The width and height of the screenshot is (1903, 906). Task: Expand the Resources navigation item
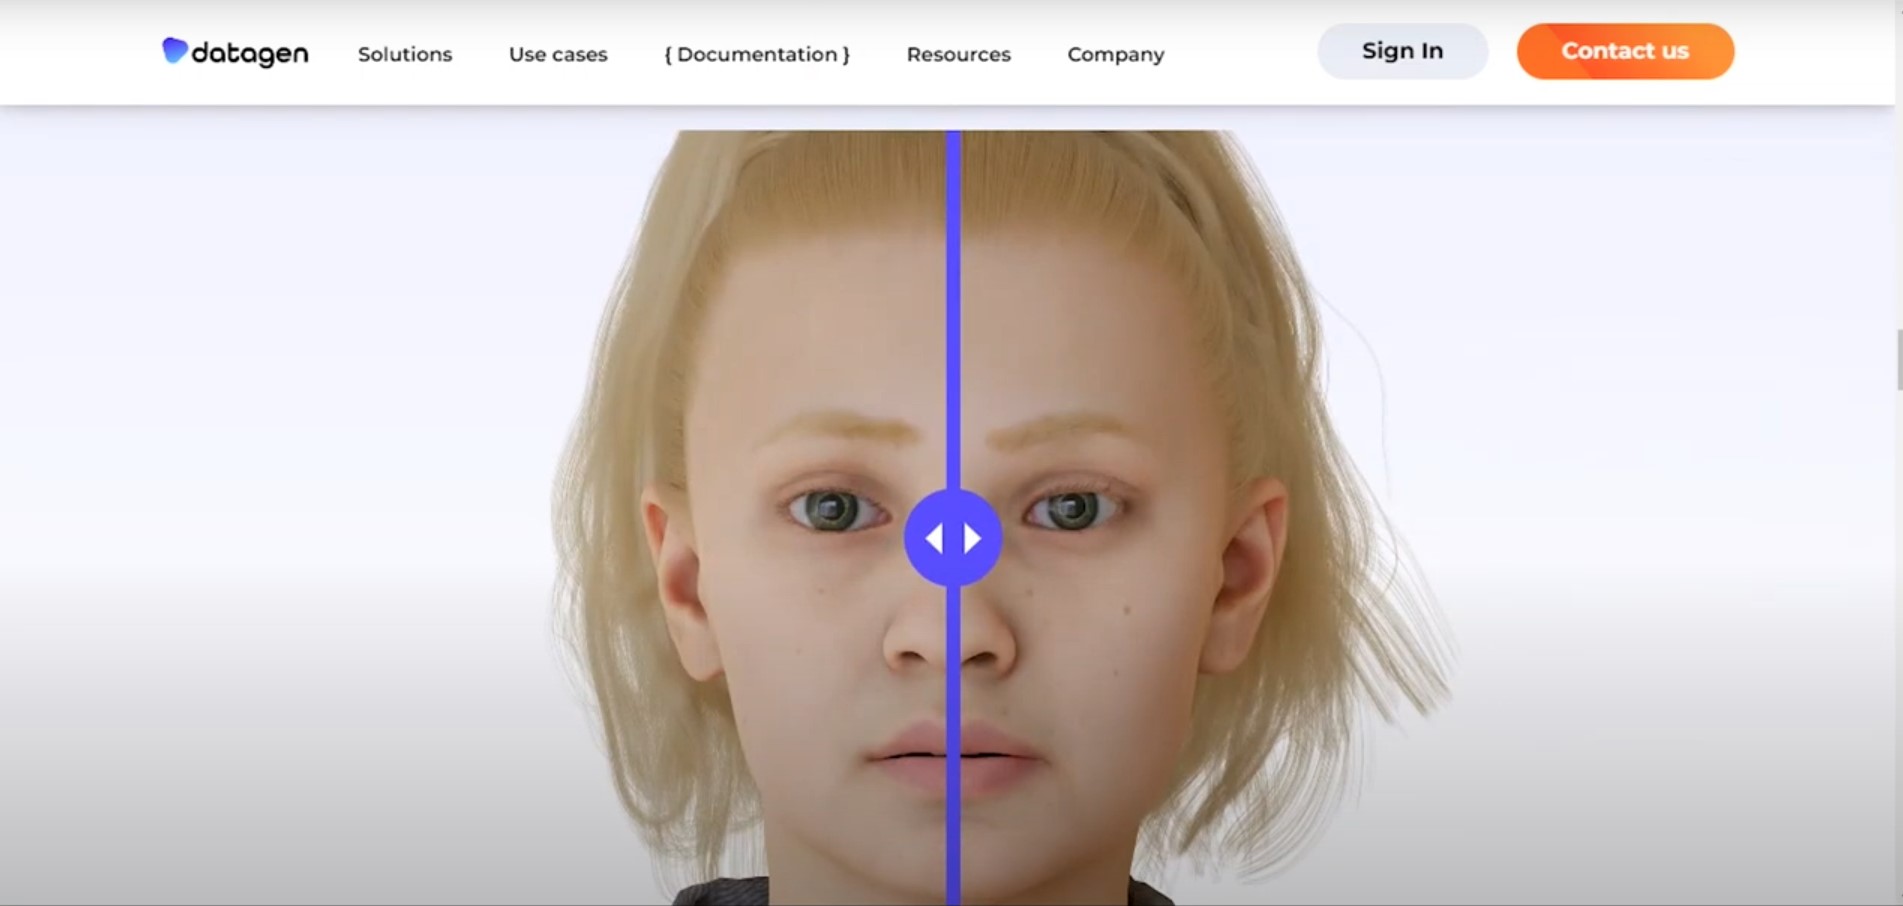(x=959, y=54)
